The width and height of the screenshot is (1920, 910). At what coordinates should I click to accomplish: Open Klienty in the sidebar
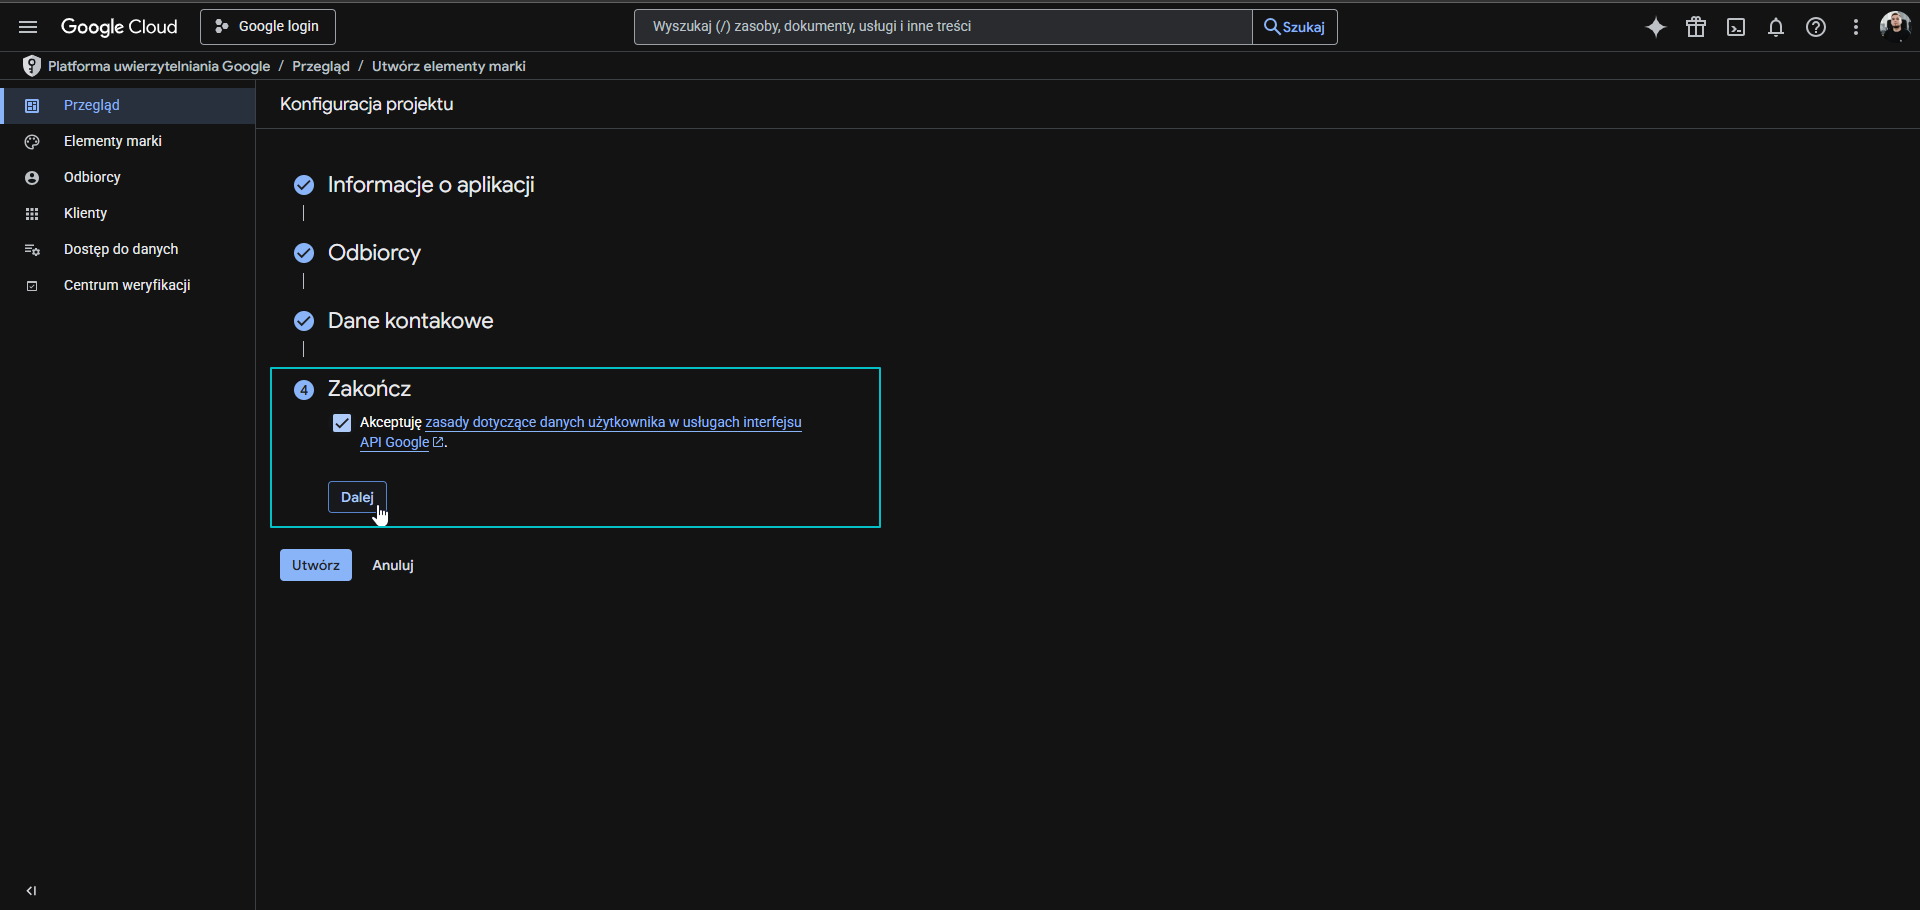(x=85, y=213)
